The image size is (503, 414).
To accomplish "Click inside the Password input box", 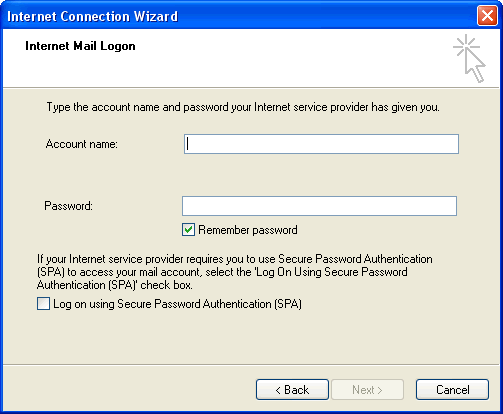I will click(x=319, y=206).
